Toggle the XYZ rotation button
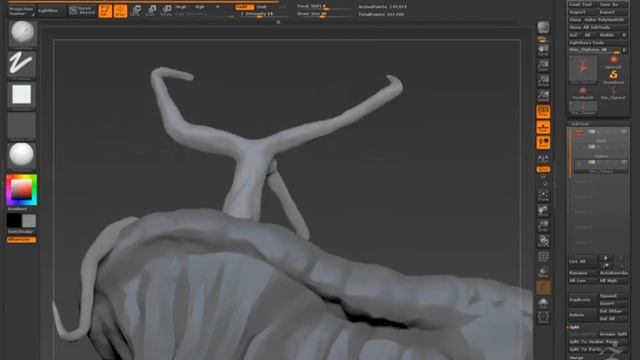Viewport: 640px width, 360px height. [543, 169]
